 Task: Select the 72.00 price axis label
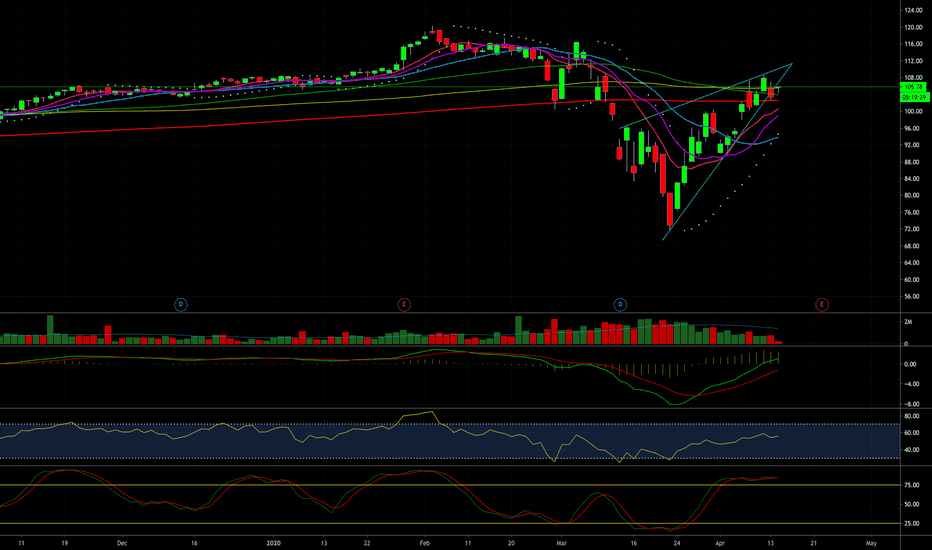point(912,229)
